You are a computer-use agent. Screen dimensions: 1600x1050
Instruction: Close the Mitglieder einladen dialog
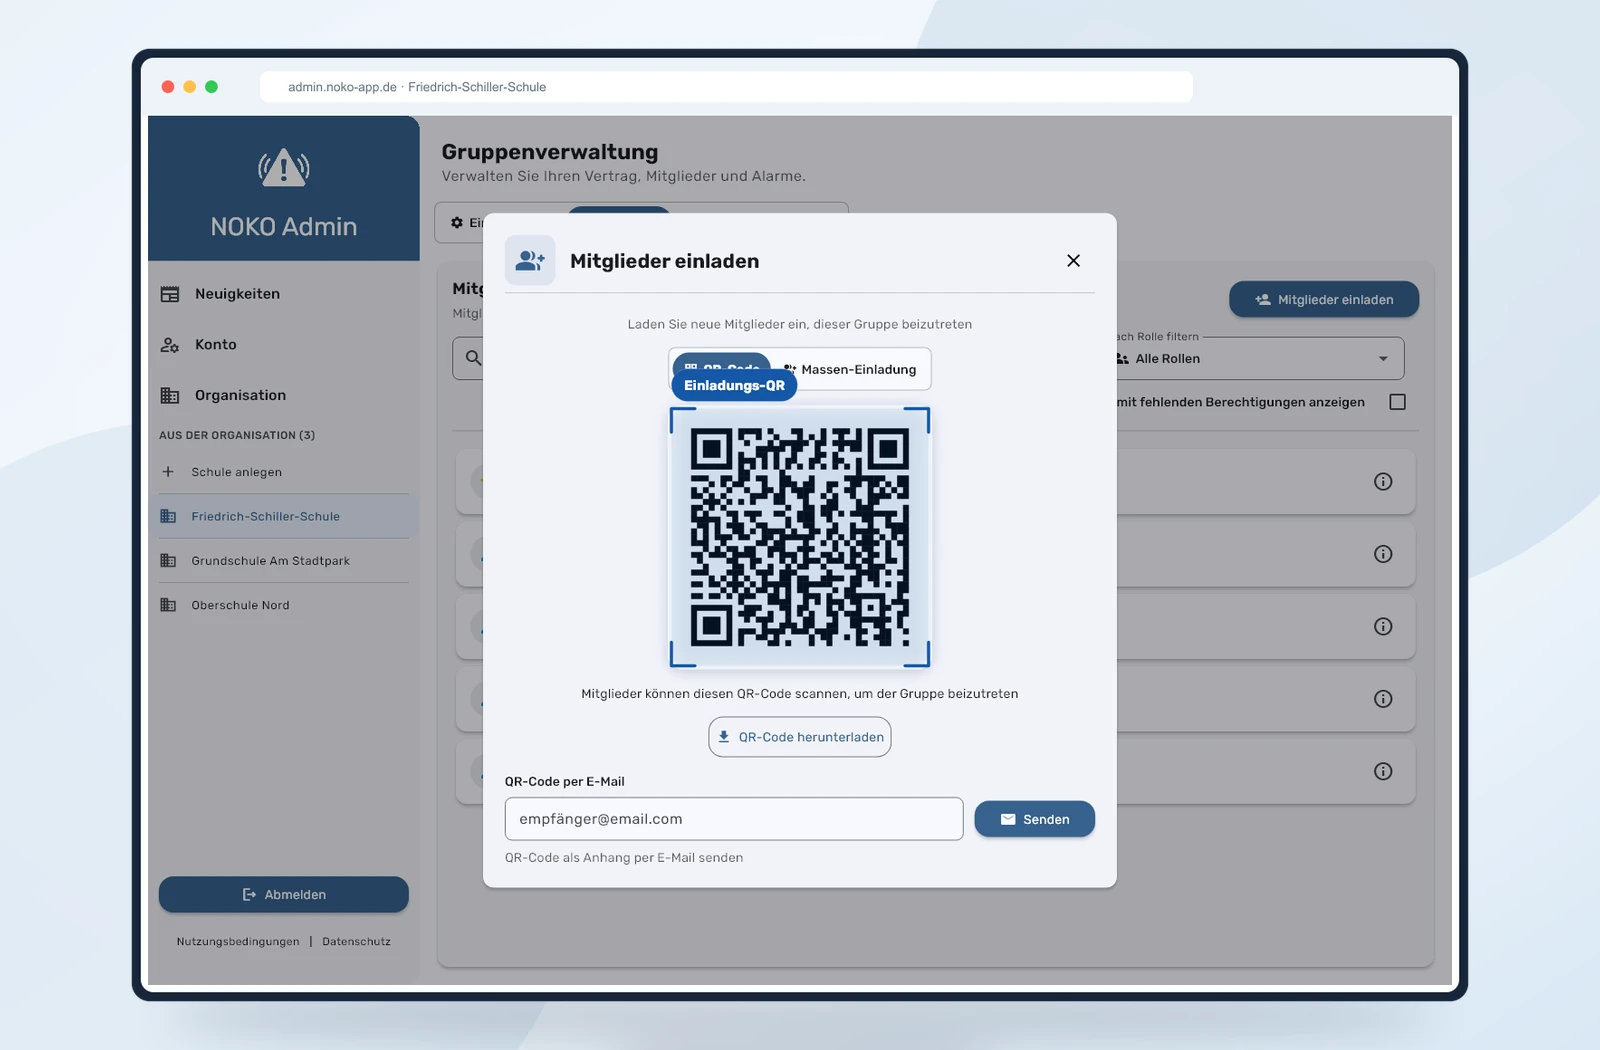1073,261
